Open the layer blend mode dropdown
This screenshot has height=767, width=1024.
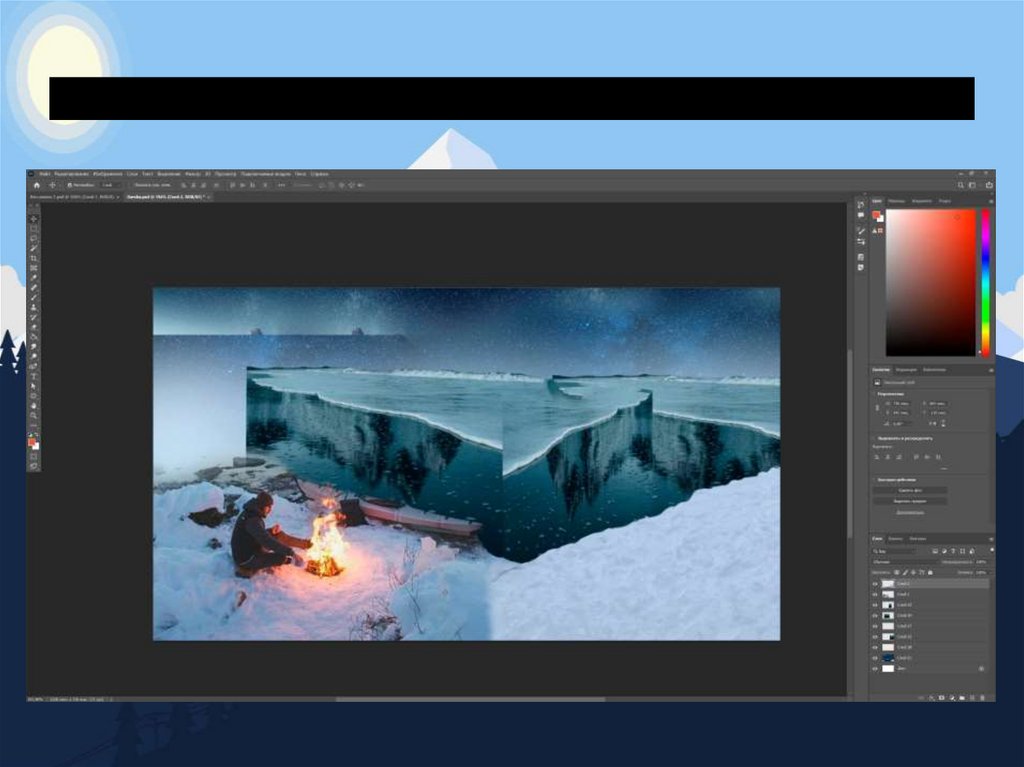[x=905, y=562]
